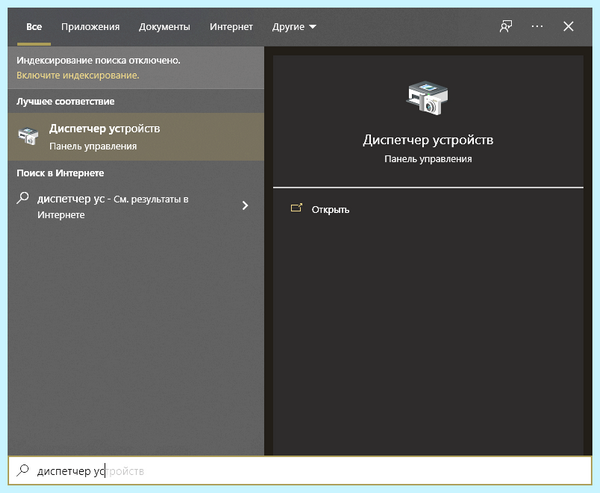Click the feedback person icon
600x493 pixels.
505,26
